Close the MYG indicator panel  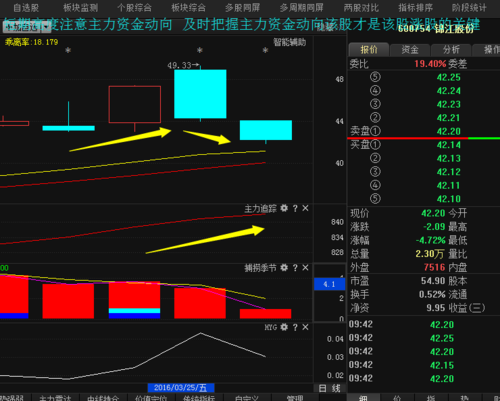point(305,327)
